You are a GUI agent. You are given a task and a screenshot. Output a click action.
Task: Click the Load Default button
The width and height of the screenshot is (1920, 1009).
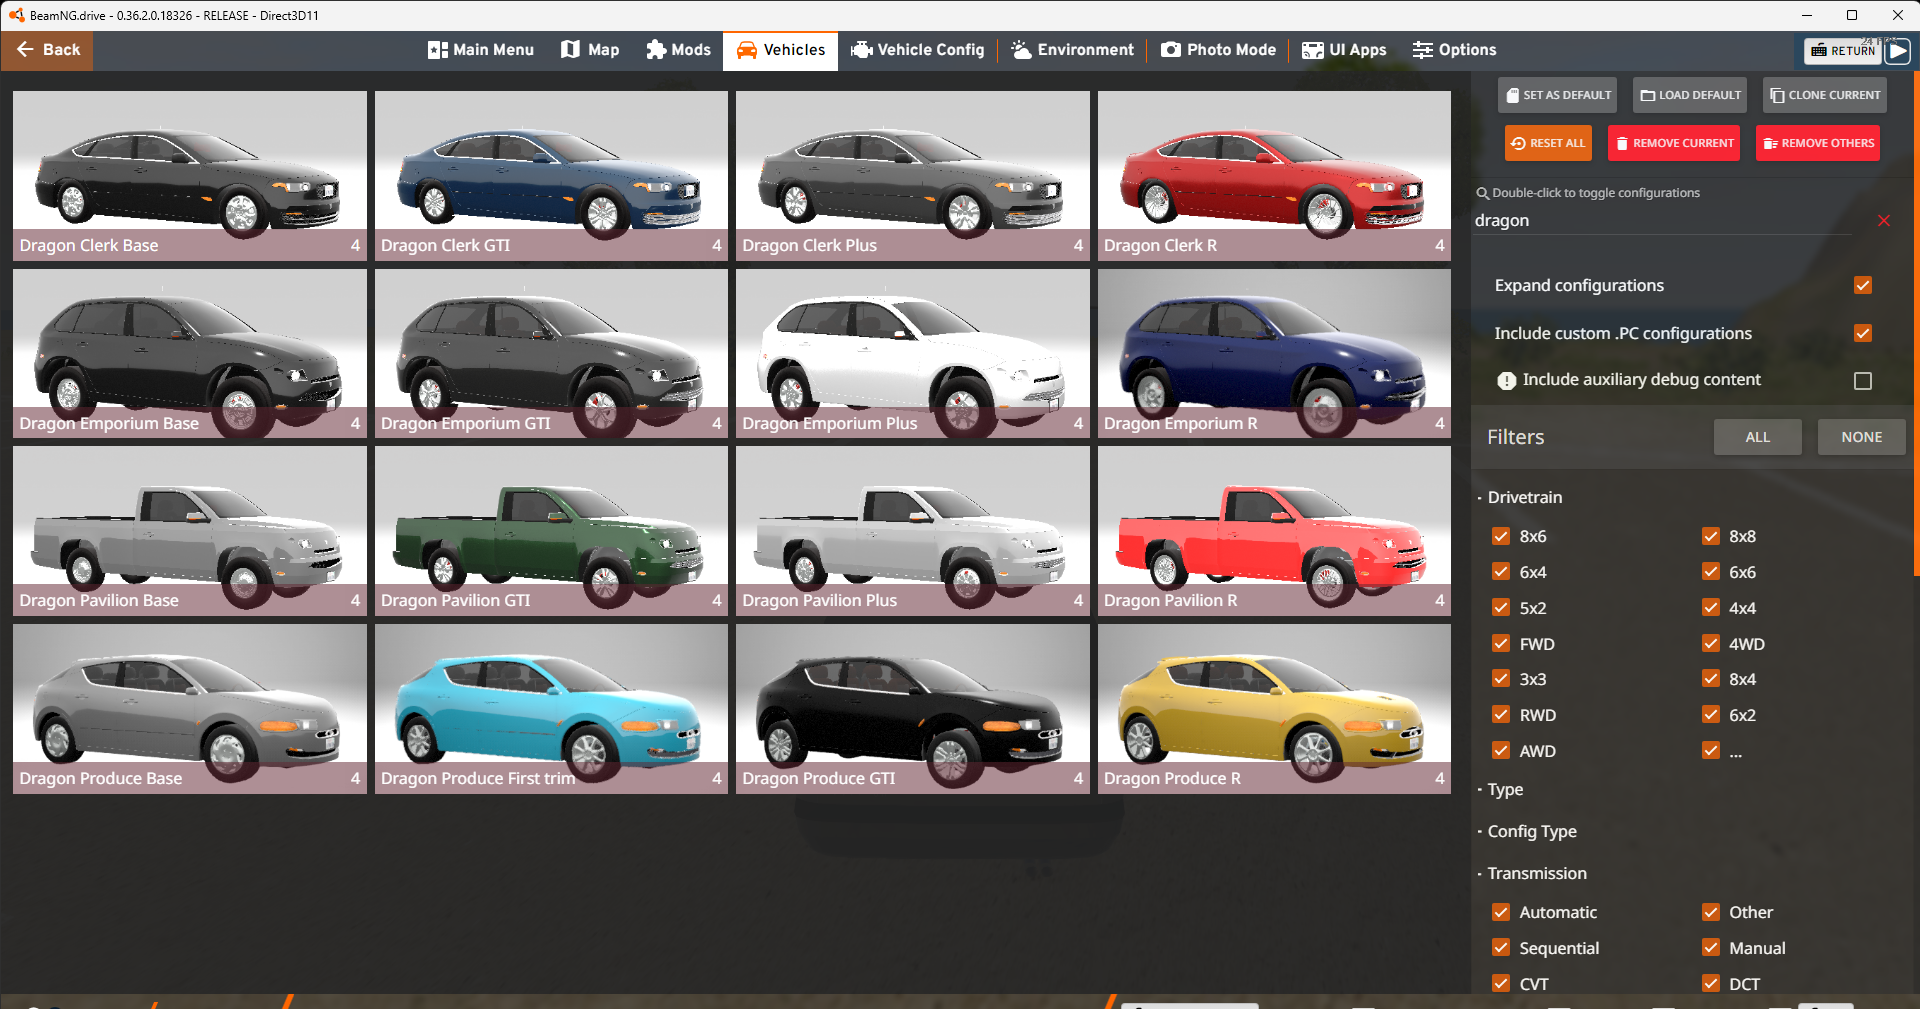[1690, 95]
